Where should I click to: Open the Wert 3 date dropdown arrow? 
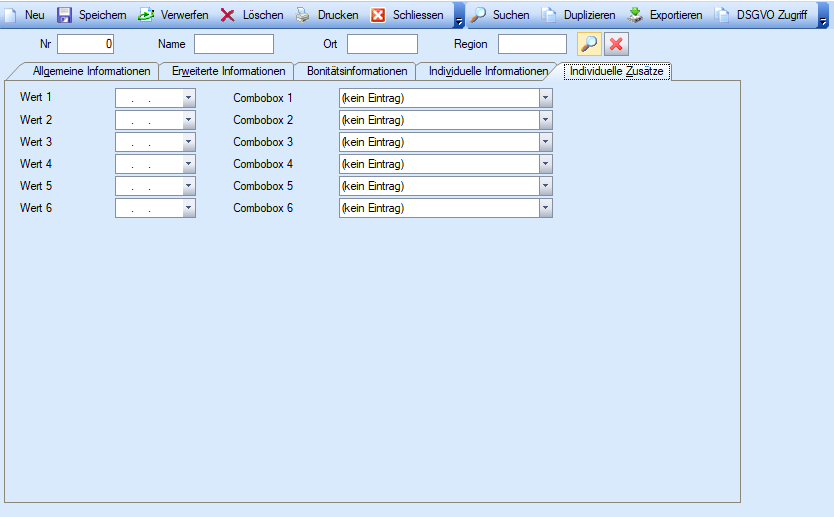click(188, 142)
